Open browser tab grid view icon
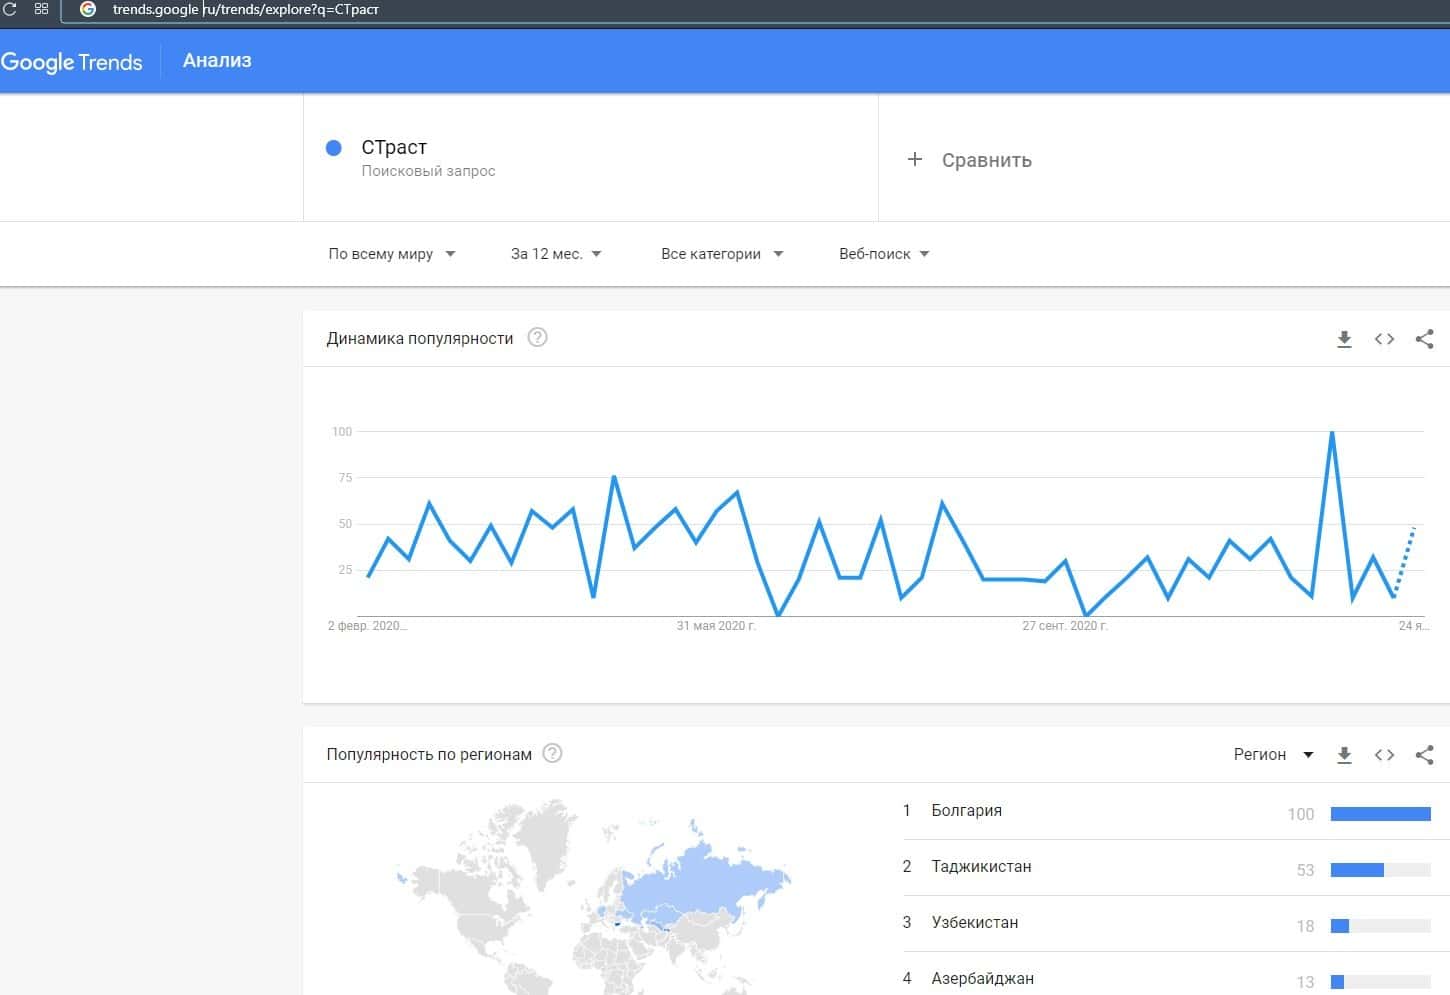This screenshot has height=995, width=1450. pyautogui.click(x=41, y=9)
